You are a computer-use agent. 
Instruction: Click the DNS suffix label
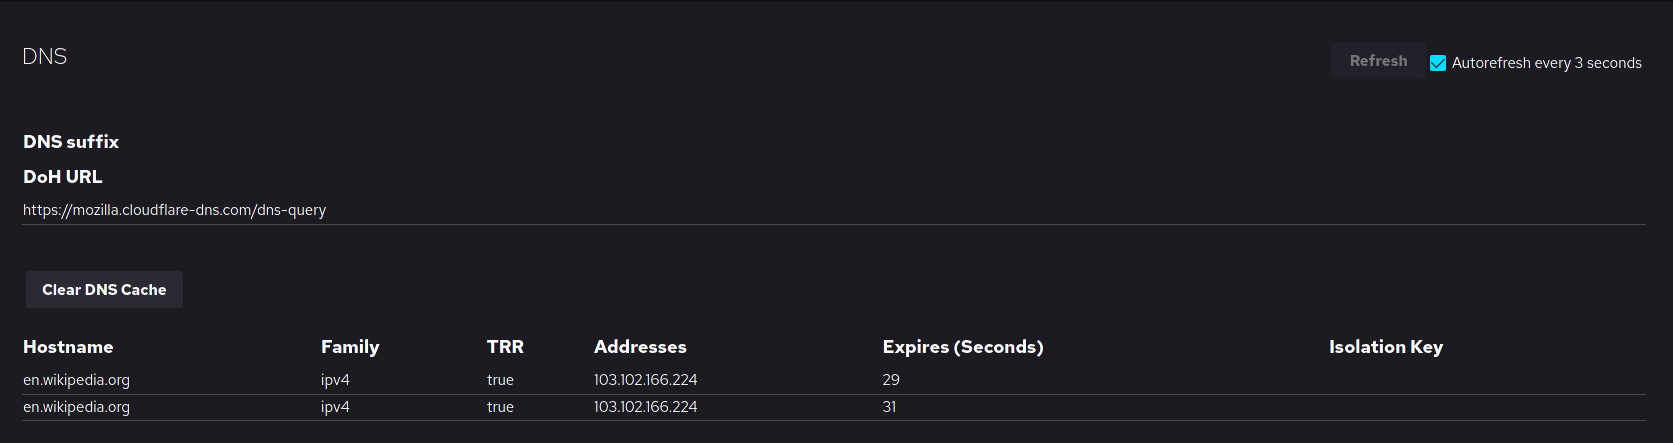71,142
